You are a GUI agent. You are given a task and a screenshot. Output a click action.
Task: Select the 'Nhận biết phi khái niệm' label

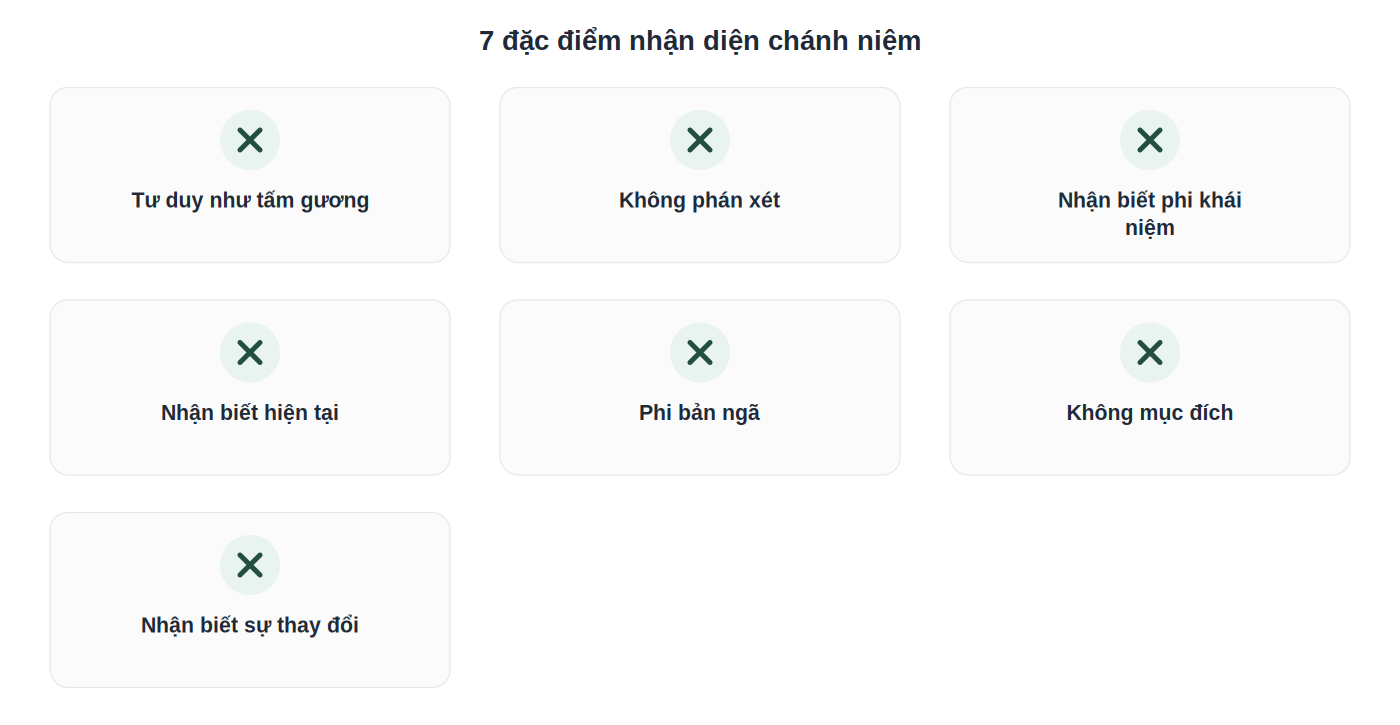1150,214
